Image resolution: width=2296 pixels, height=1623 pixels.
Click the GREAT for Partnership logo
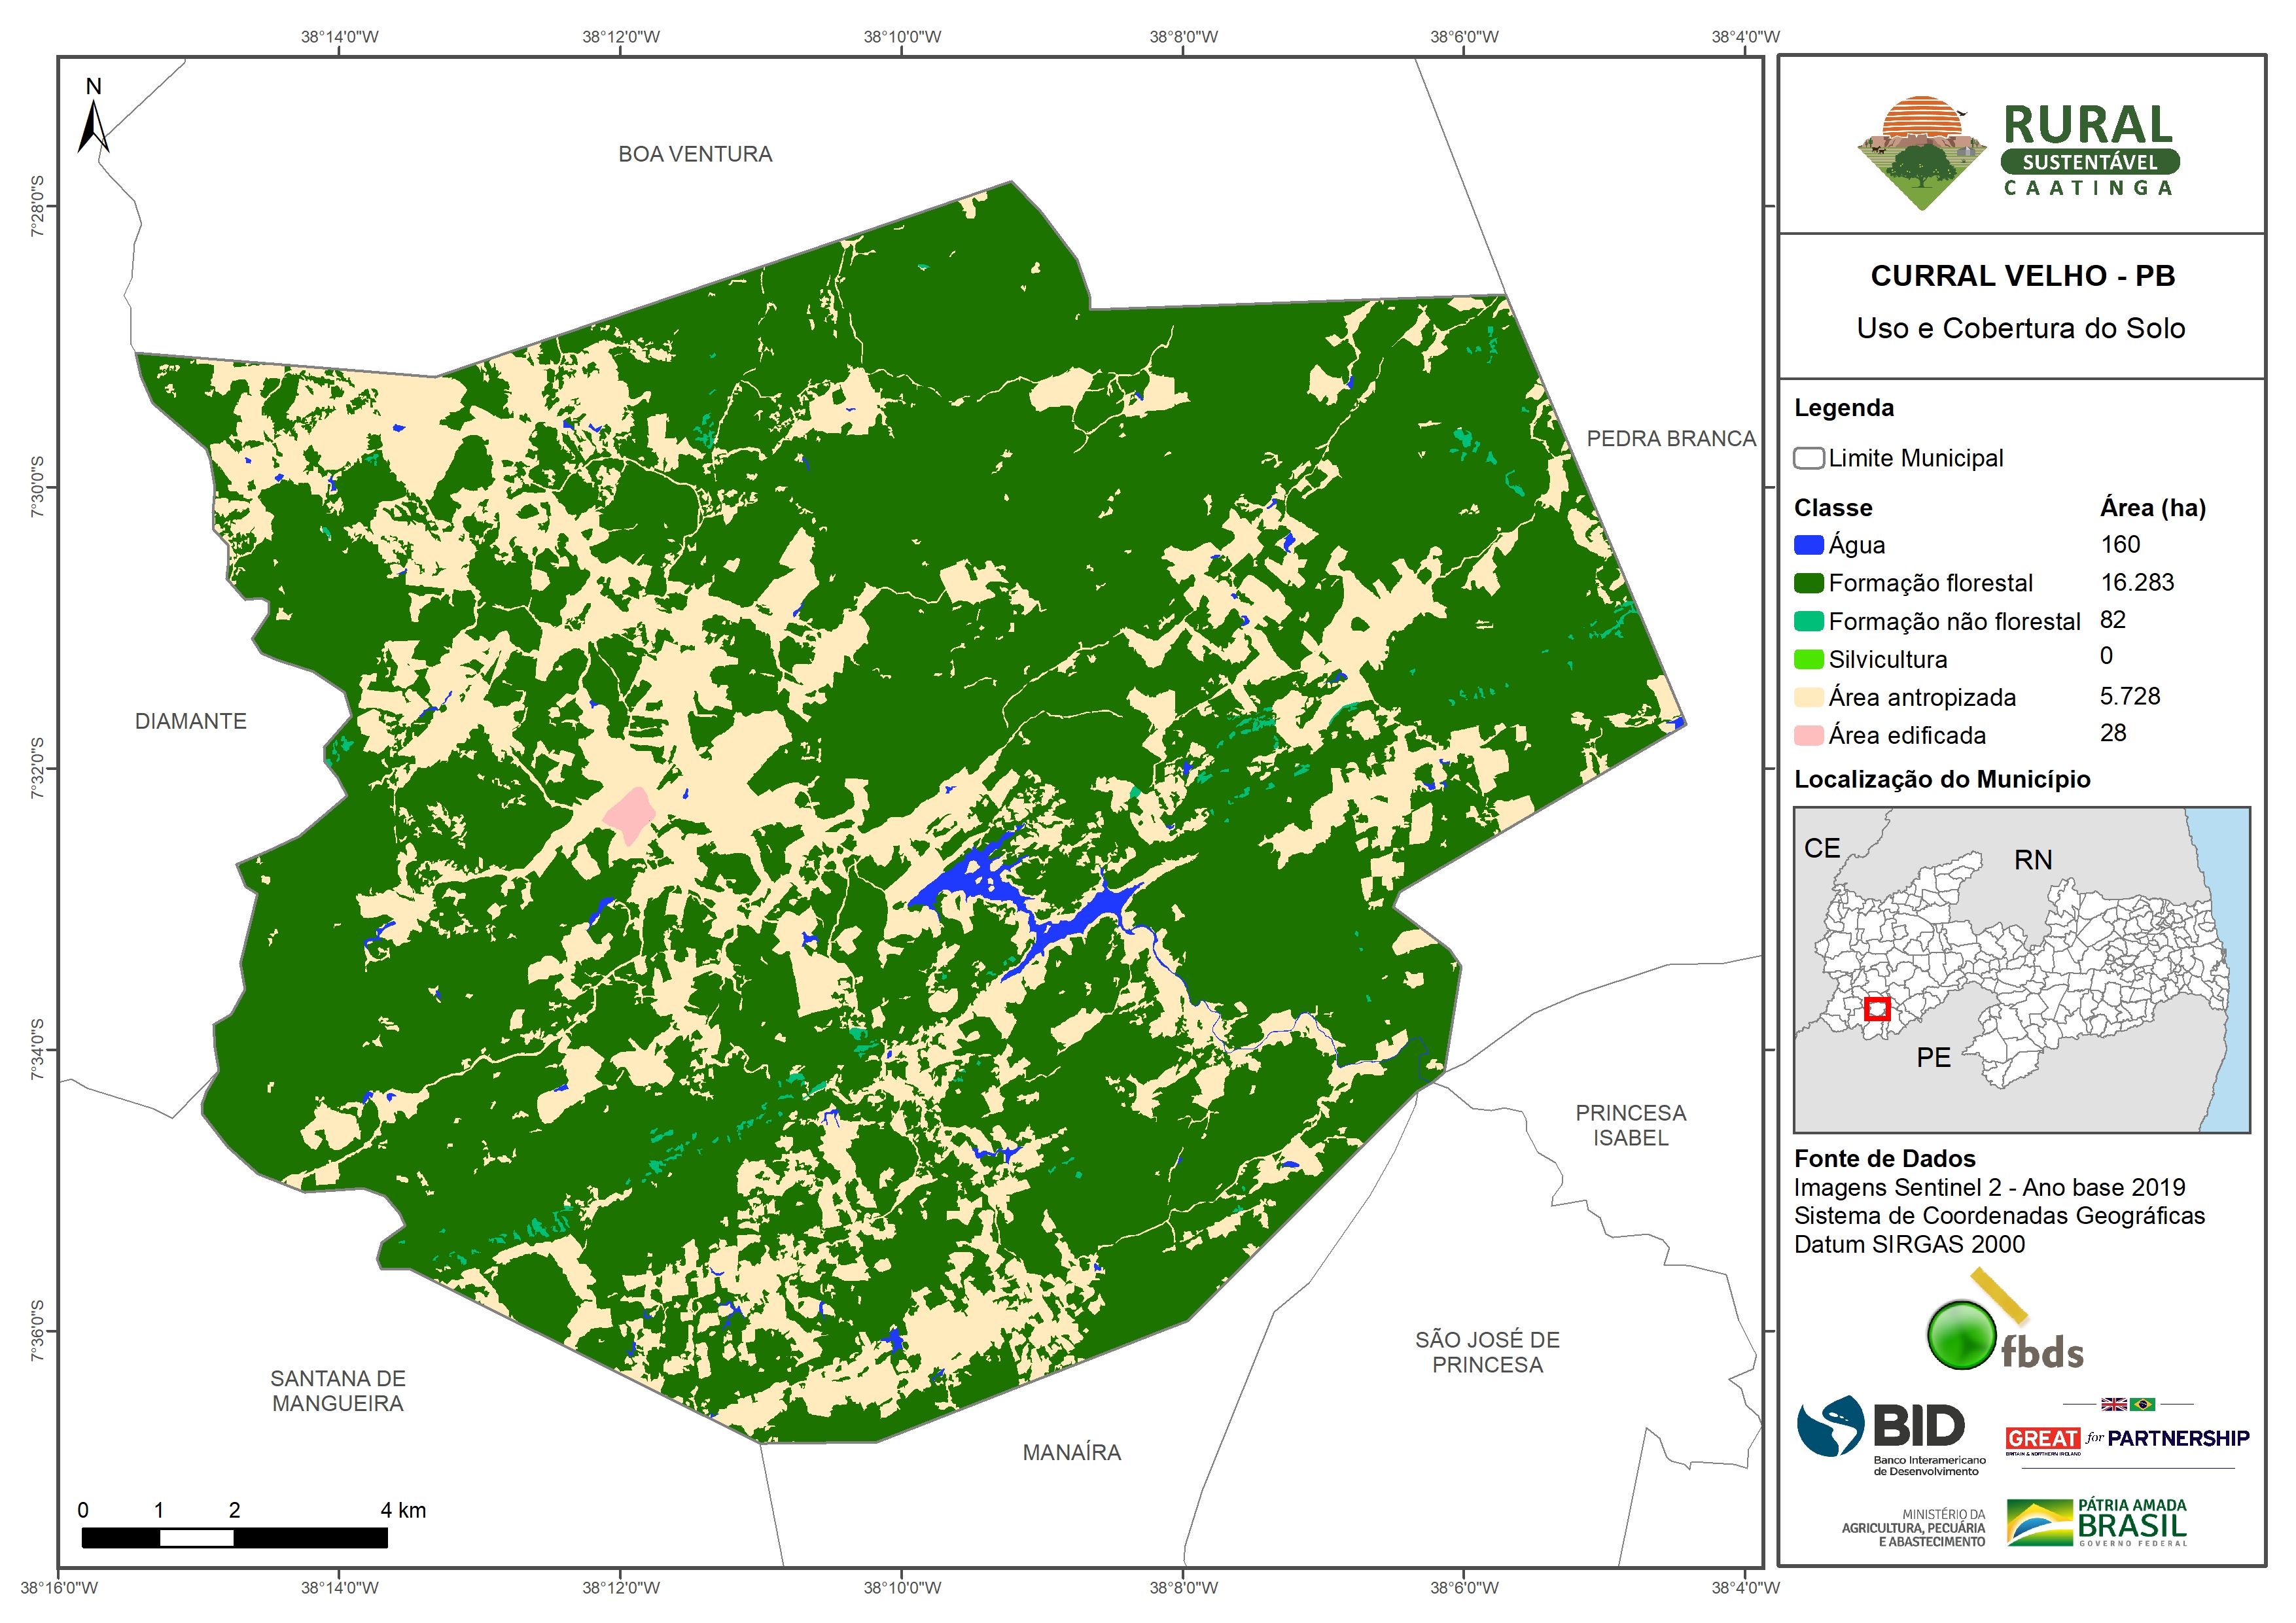2127,1437
